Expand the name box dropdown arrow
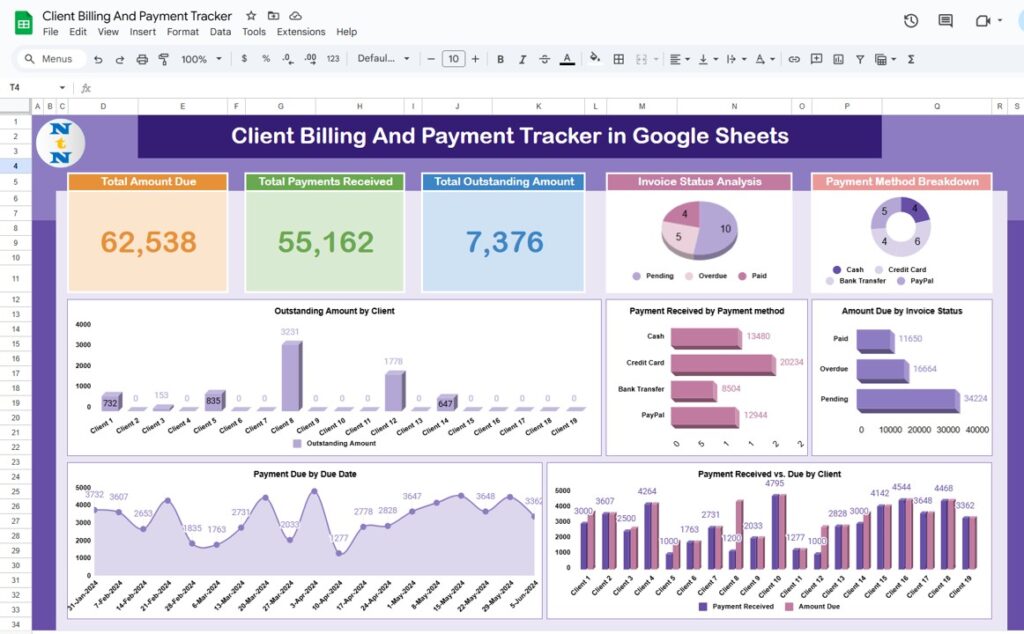This screenshot has height=634, width=1024. coord(62,87)
